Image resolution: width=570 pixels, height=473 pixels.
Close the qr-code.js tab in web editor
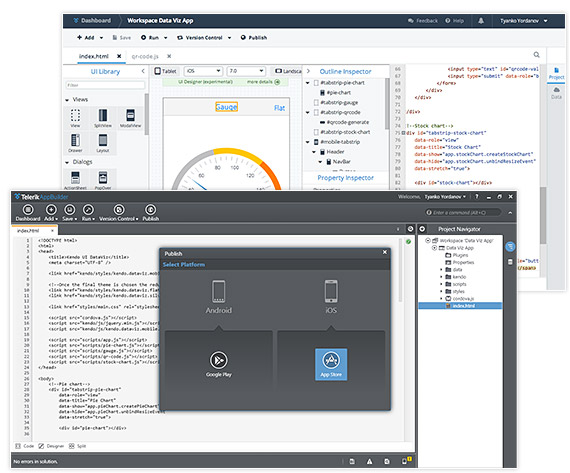pyautogui.click(x=169, y=56)
